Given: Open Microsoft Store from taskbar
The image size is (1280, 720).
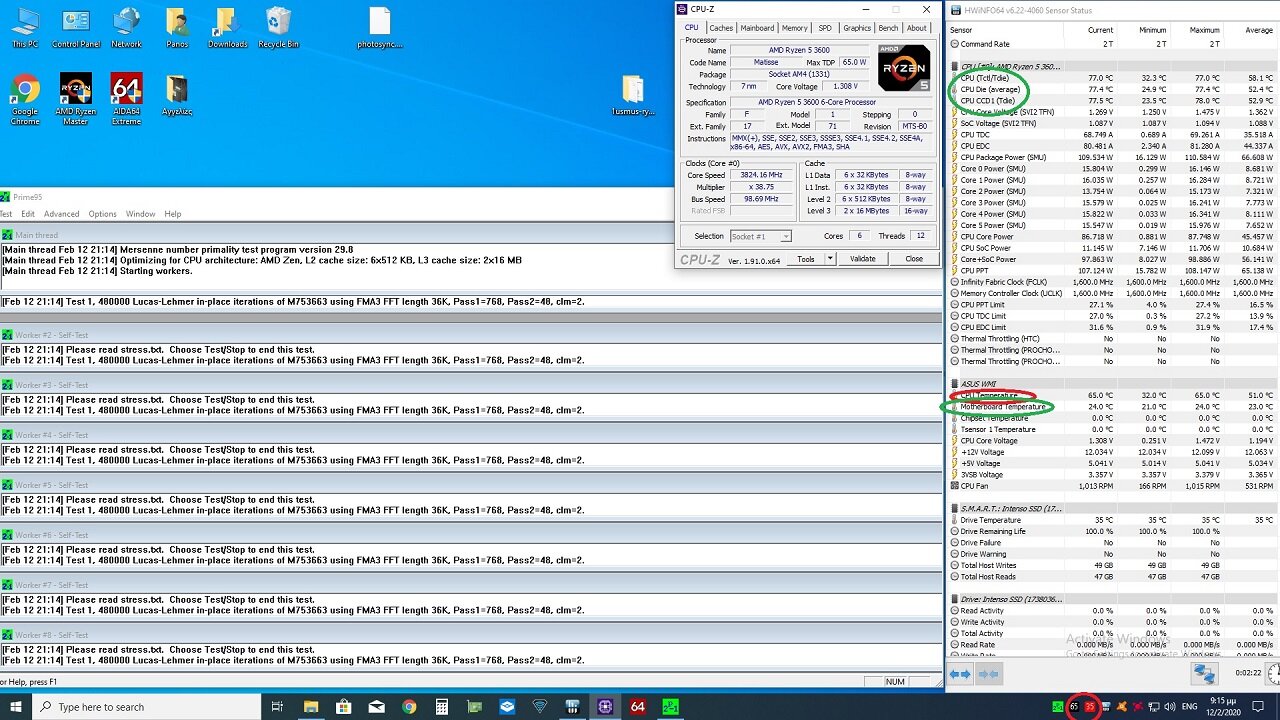Looking at the screenshot, I should [x=344, y=706].
